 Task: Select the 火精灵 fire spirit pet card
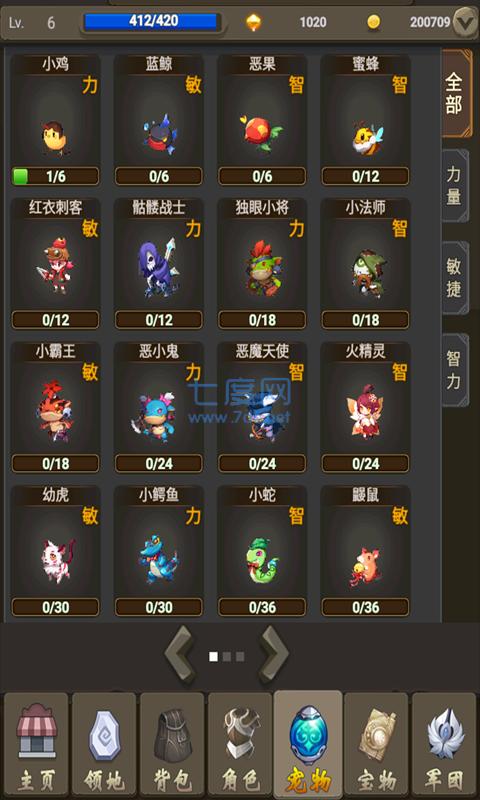point(365,408)
